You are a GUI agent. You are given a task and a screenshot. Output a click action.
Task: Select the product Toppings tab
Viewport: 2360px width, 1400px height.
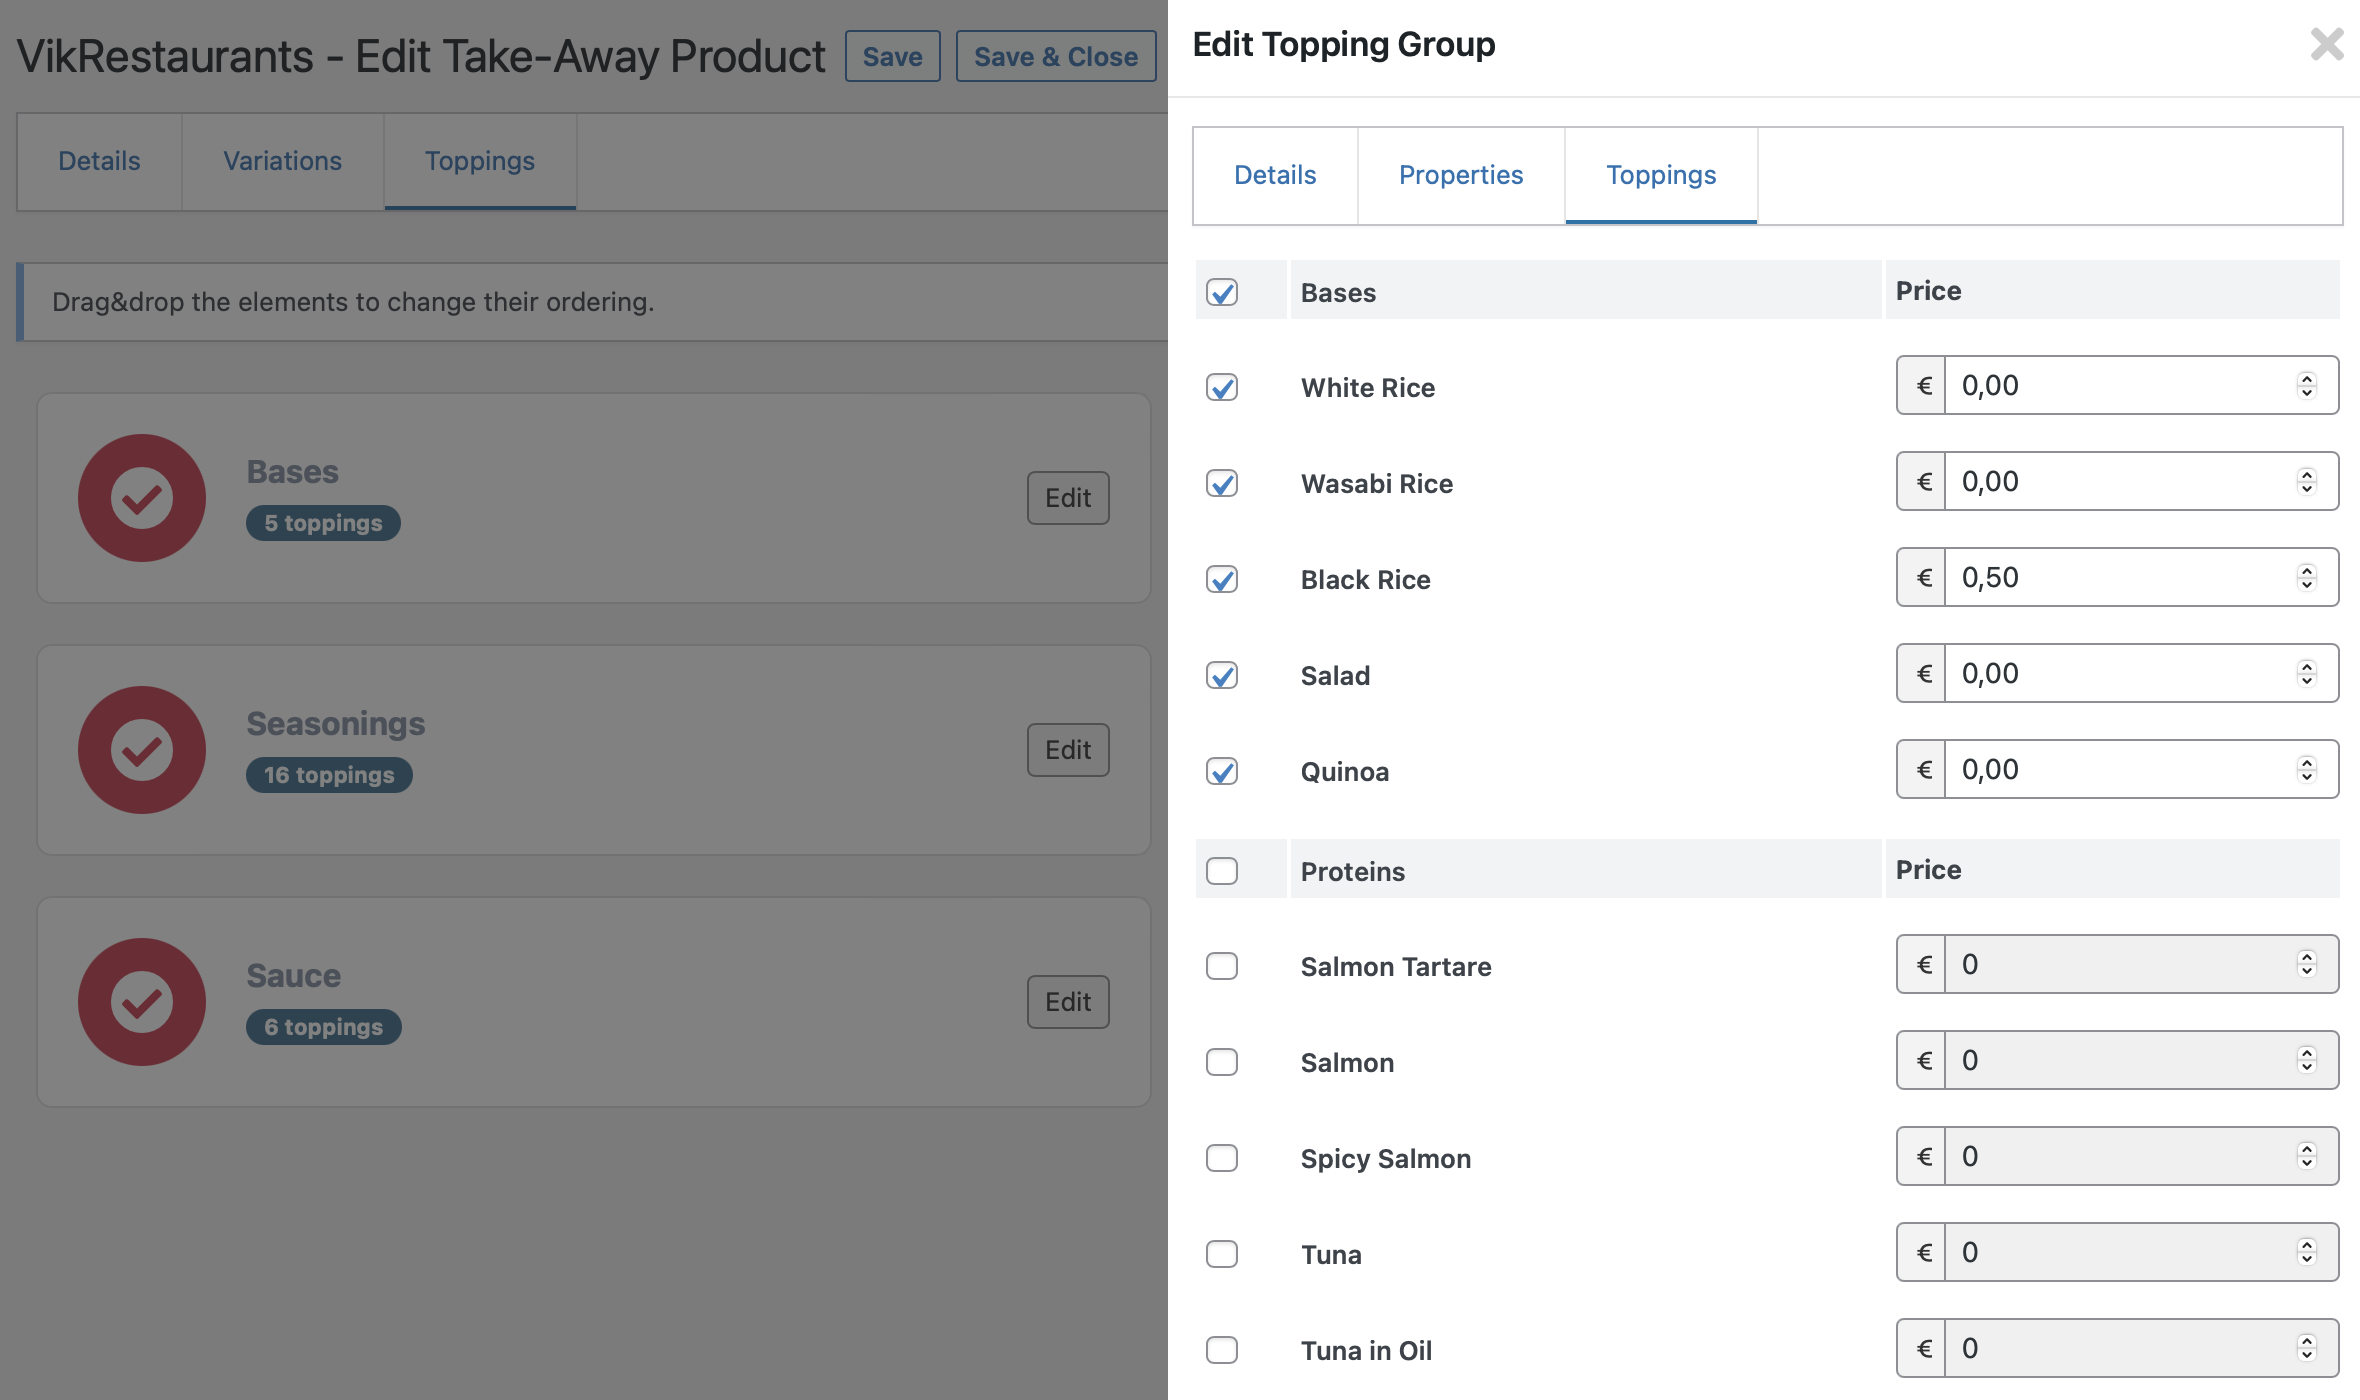coord(480,161)
